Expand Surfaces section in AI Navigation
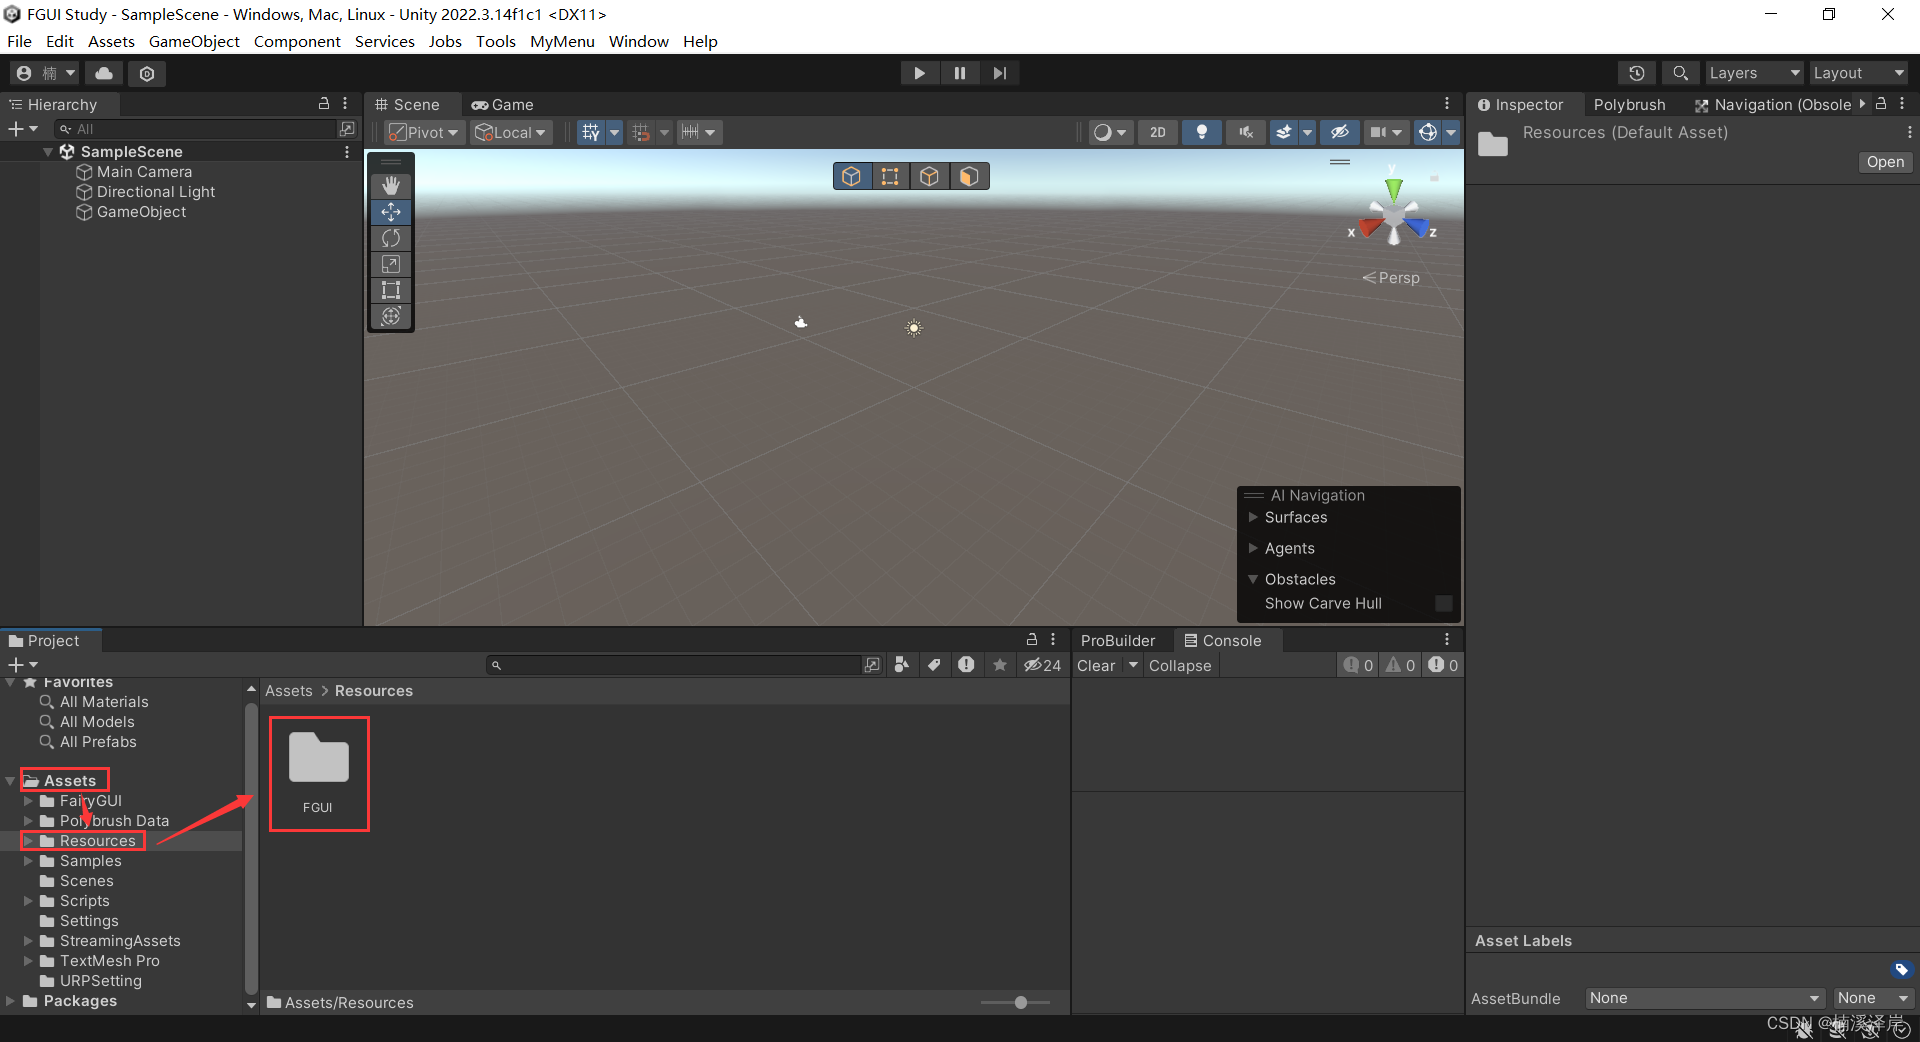This screenshot has width=1920, height=1042. coord(1253,517)
